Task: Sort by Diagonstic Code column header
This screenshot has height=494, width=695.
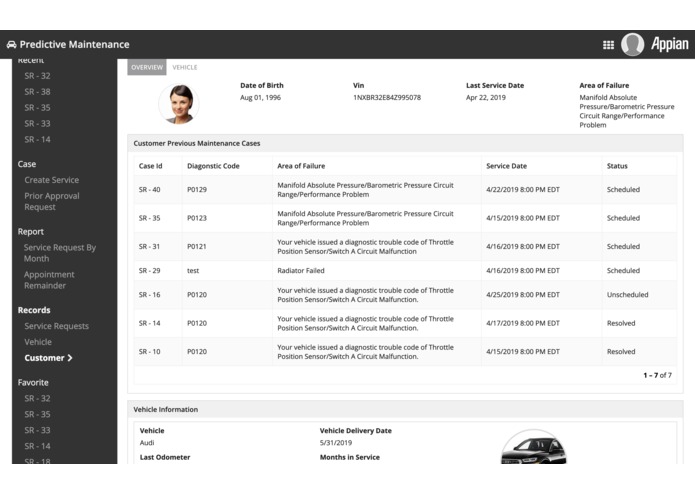Action: (213, 166)
